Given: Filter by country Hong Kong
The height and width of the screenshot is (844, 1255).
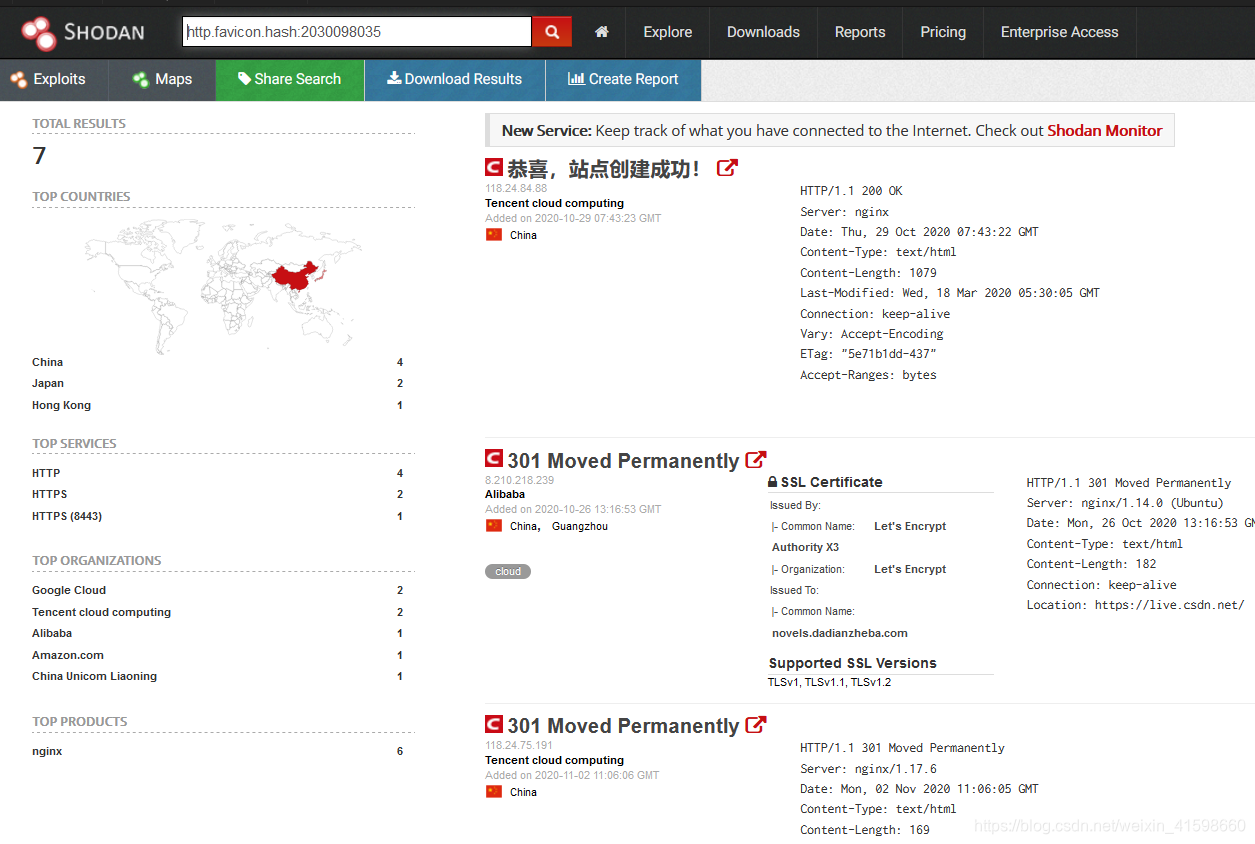Looking at the screenshot, I should point(61,405).
